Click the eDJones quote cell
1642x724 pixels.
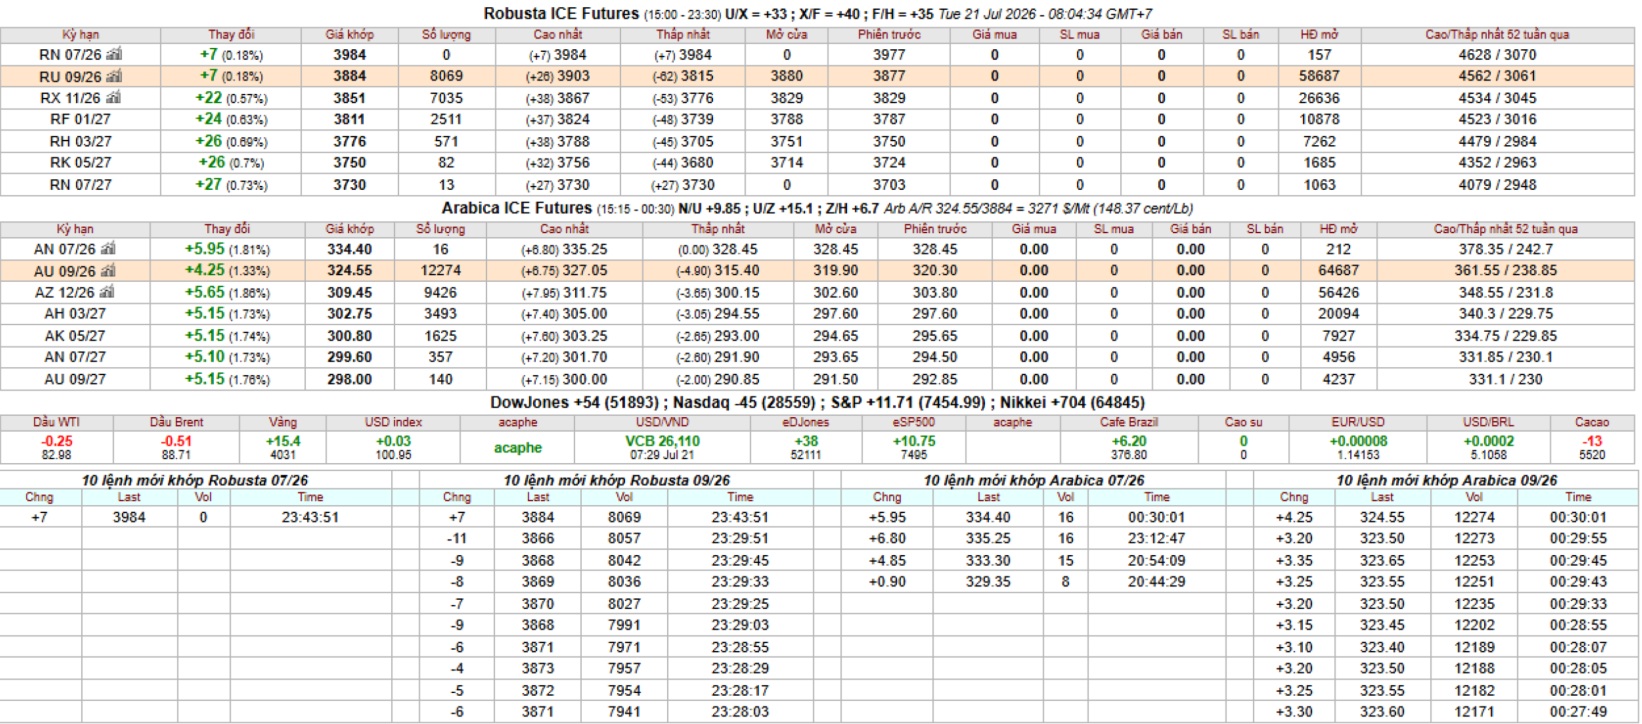pos(806,447)
